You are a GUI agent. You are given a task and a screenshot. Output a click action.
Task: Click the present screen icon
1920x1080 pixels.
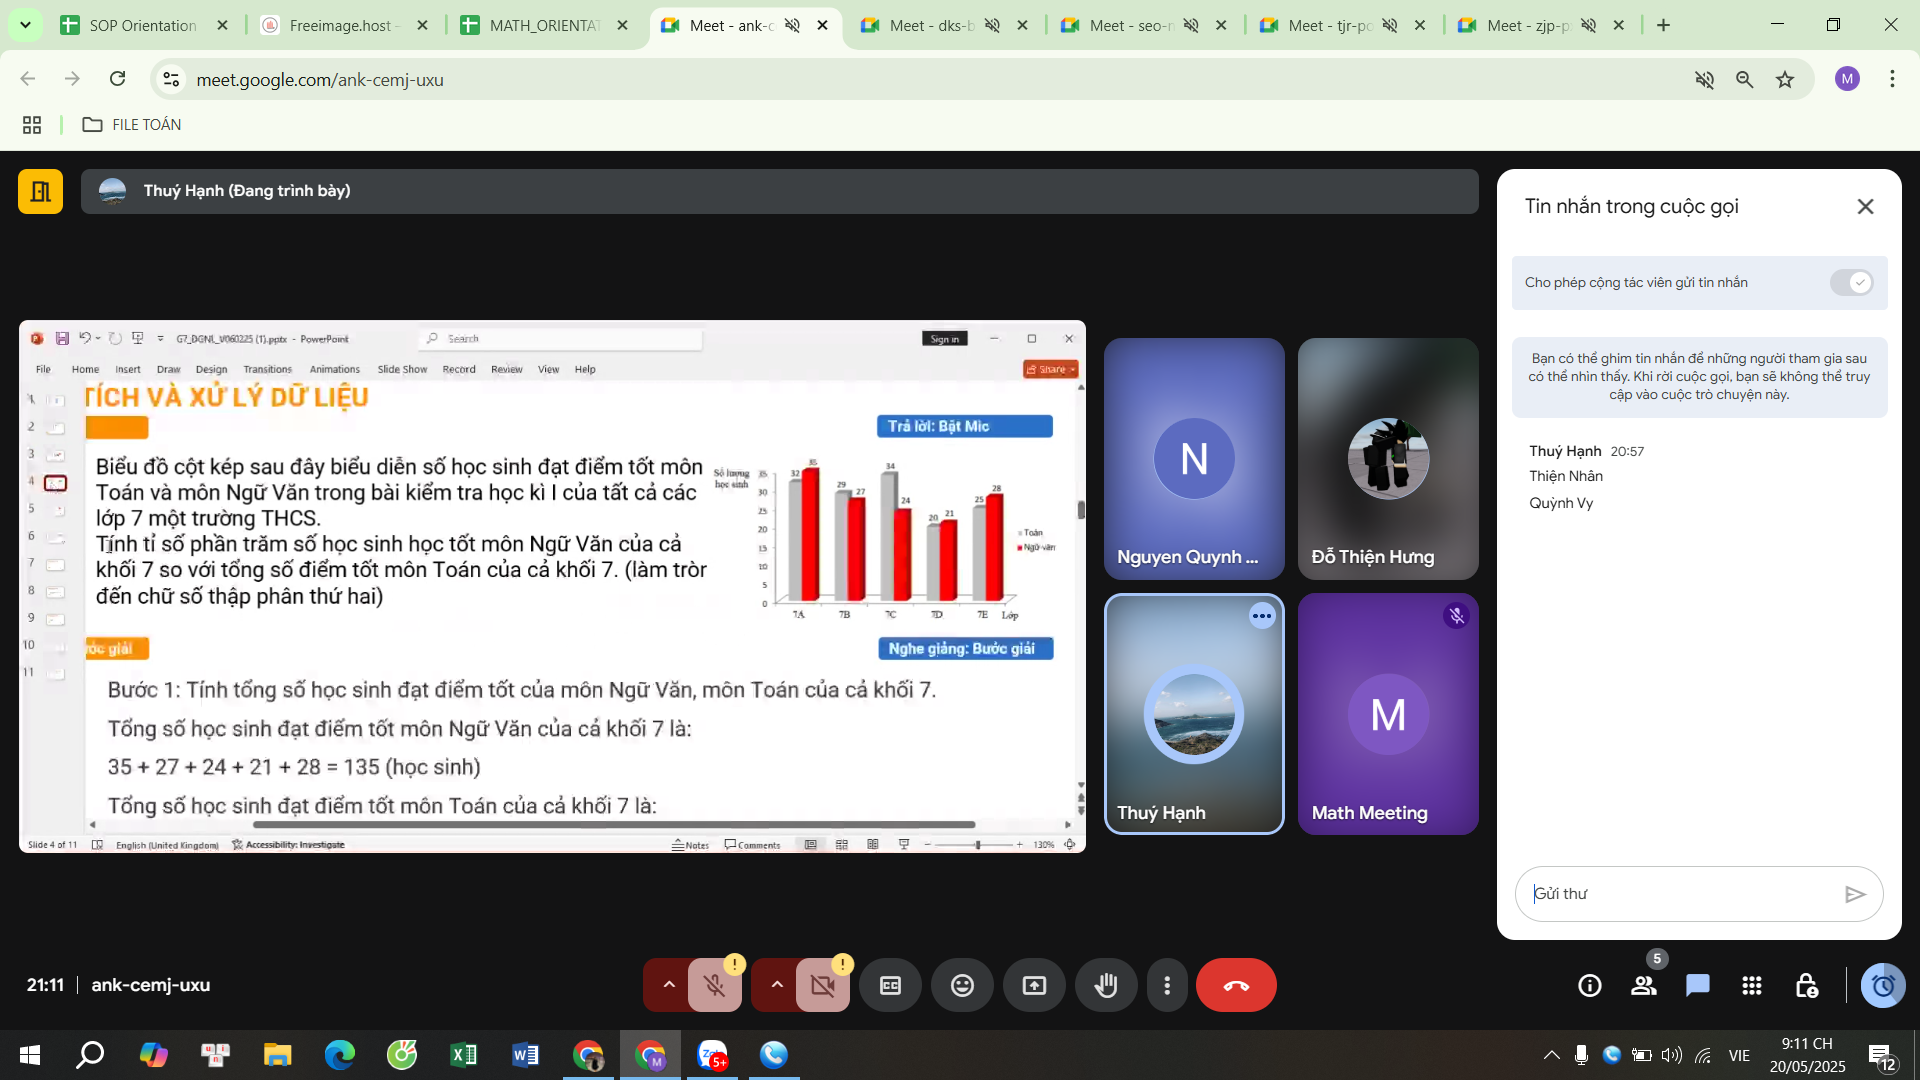pos(1034,986)
